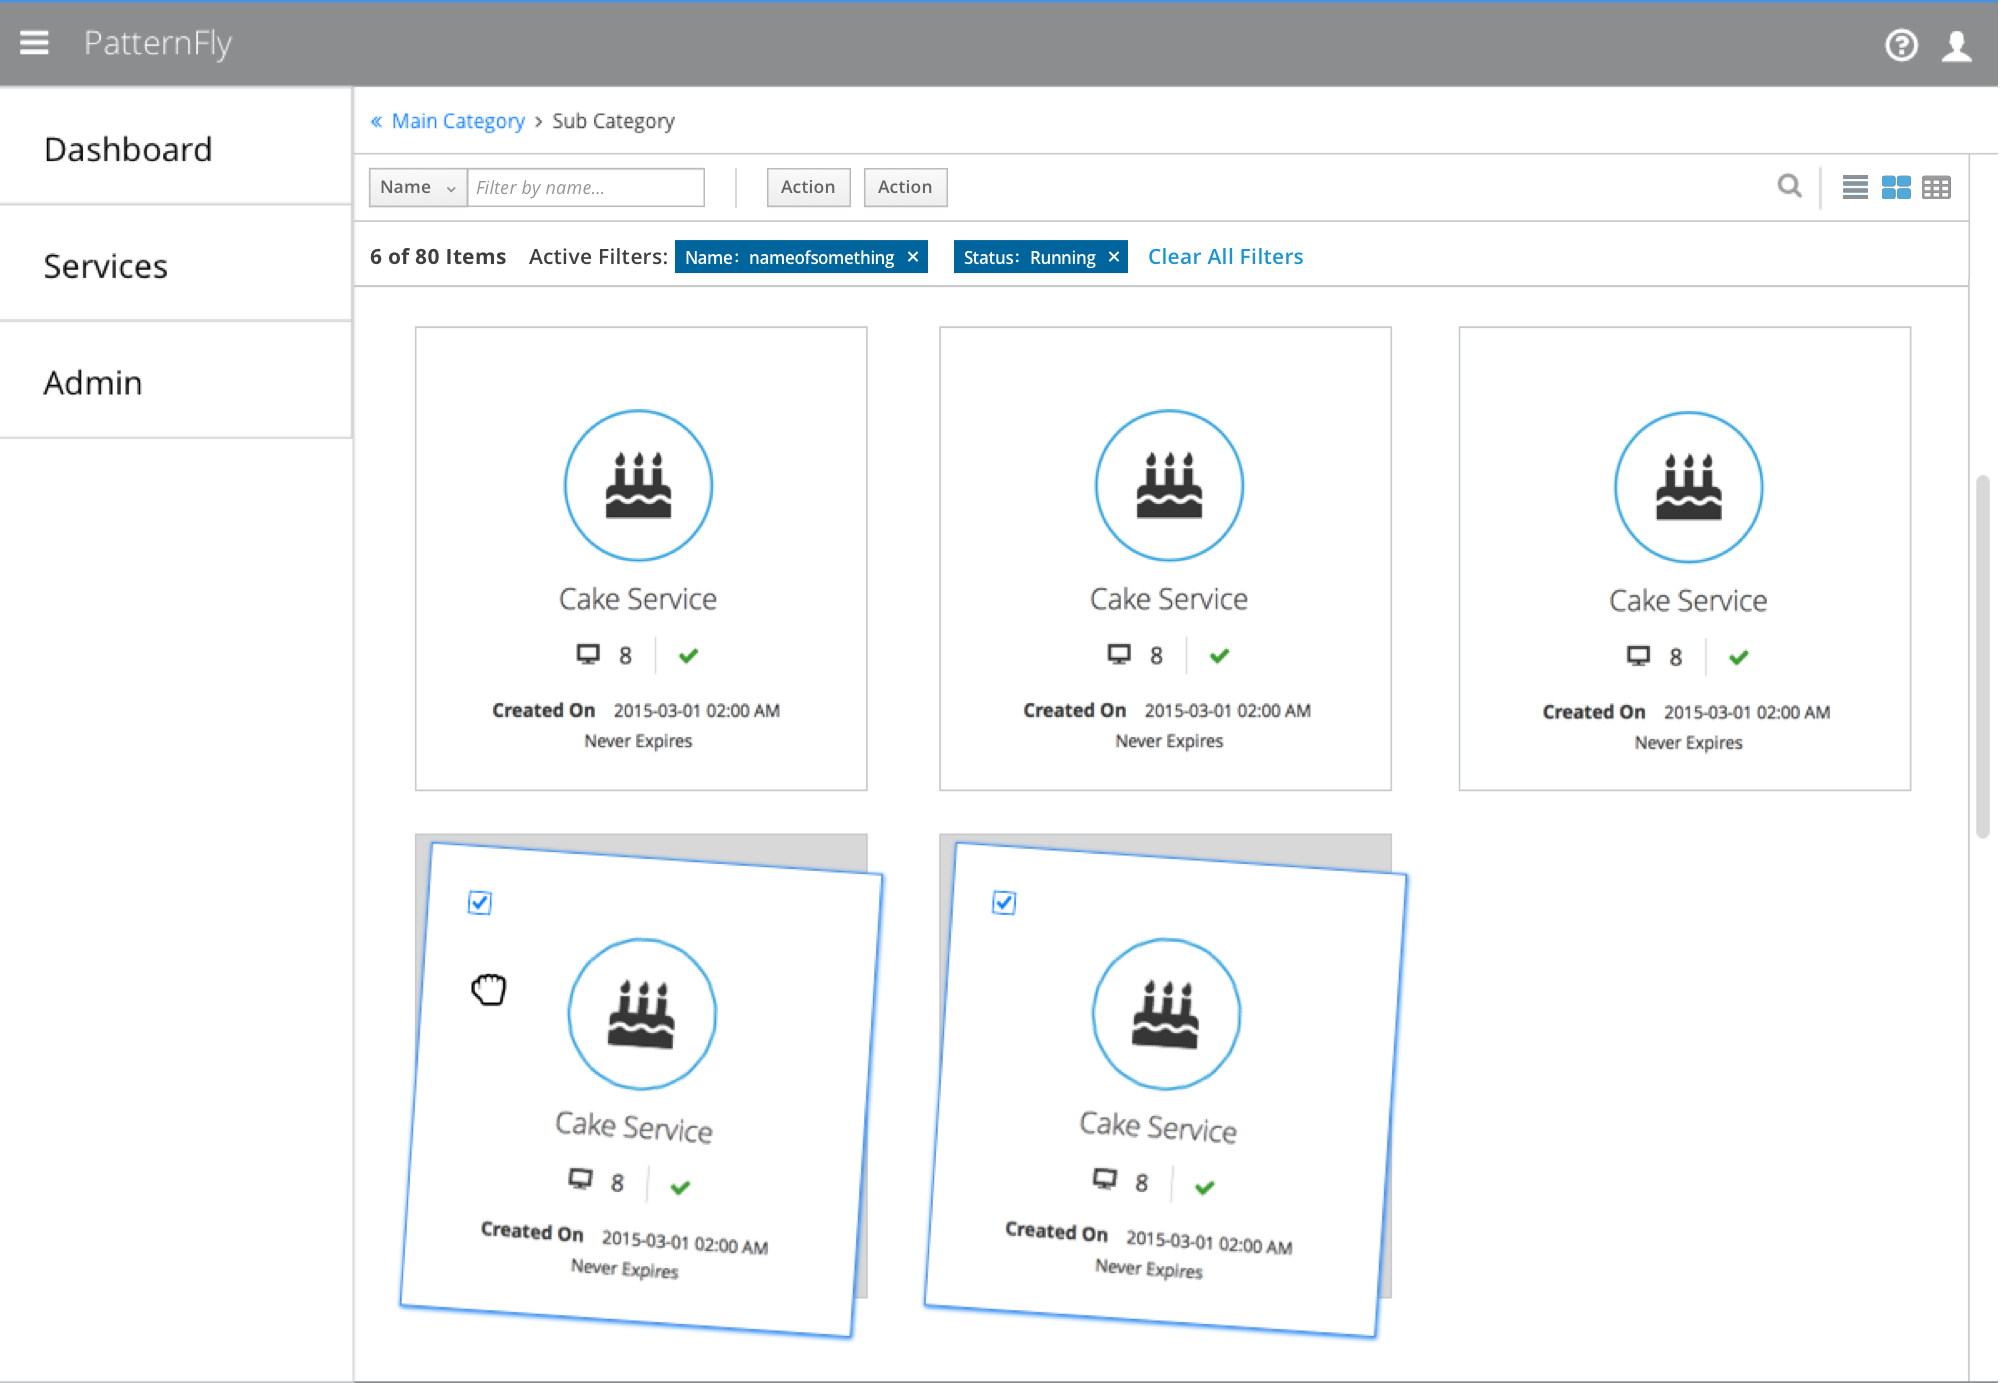Expand the Name filter dropdown
The height and width of the screenshot is (1383, 2002).
click(417, 187)
